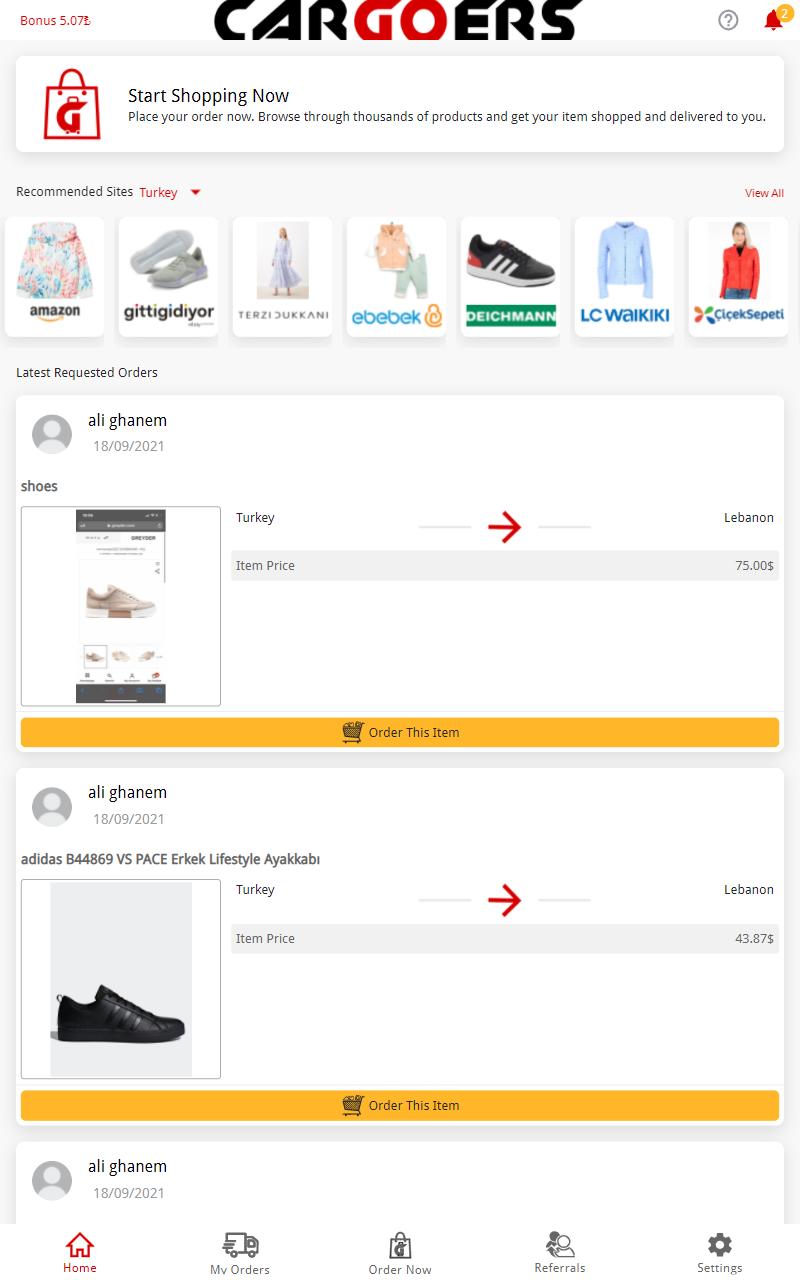Open the Terzi Dukkani site tile

(283, 277)
